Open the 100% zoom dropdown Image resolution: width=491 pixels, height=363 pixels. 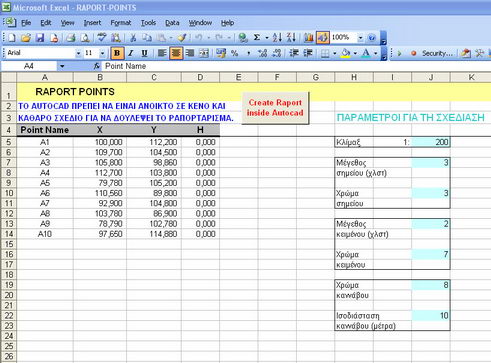click(360, 38)
